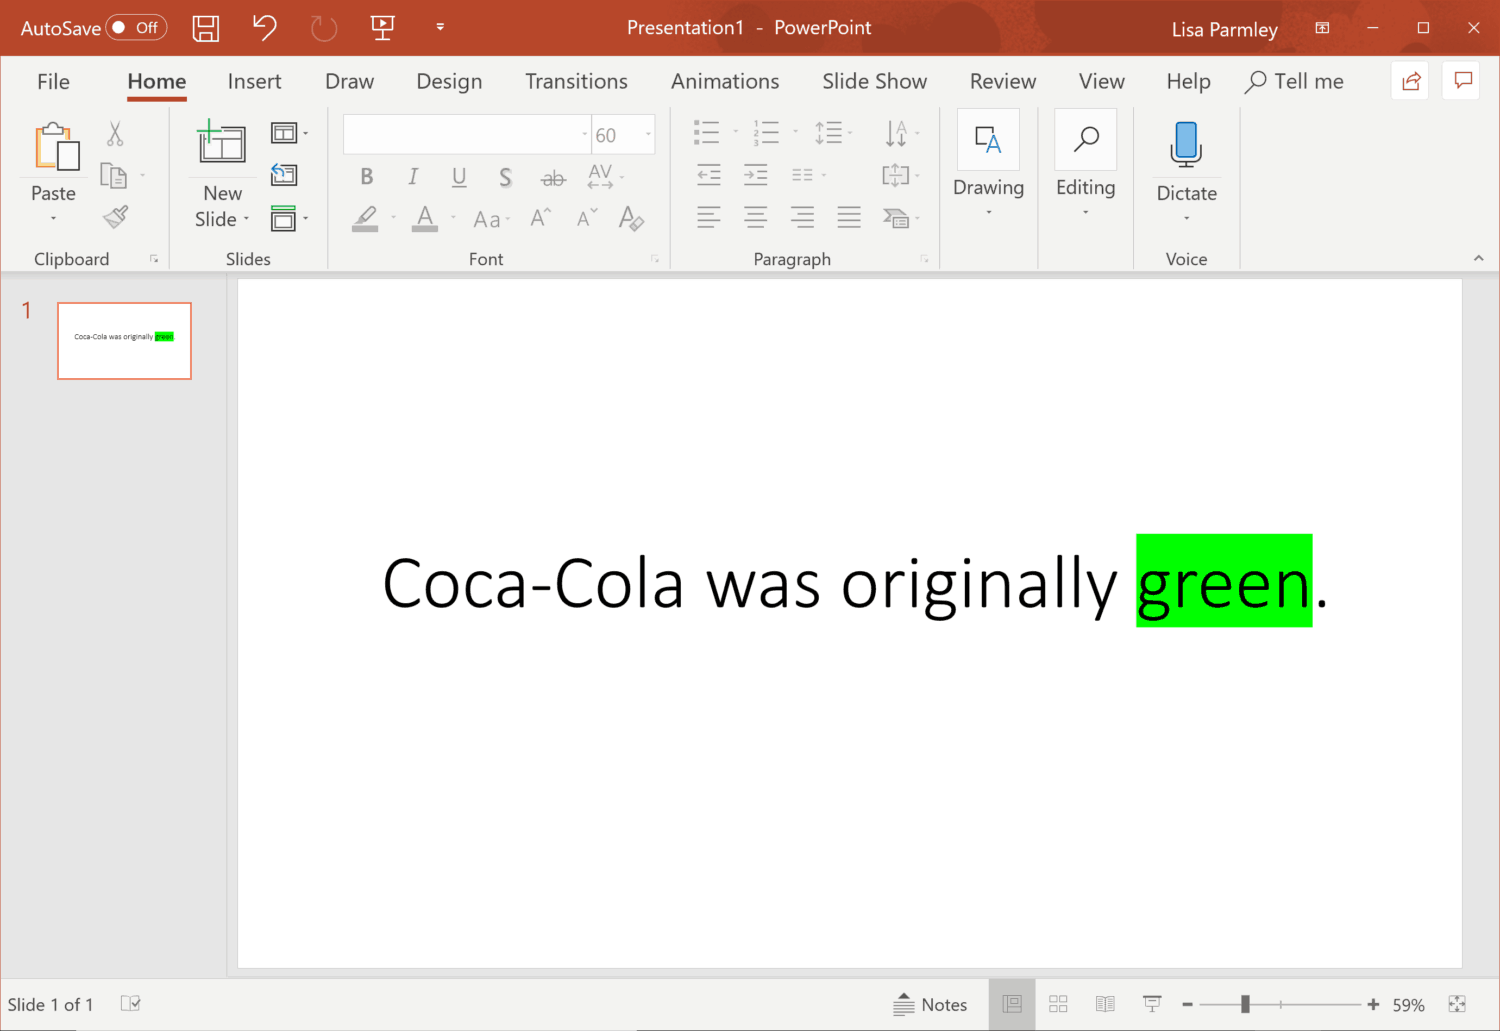
Task: Toggle Underline formatting
Action: [459, 177]
